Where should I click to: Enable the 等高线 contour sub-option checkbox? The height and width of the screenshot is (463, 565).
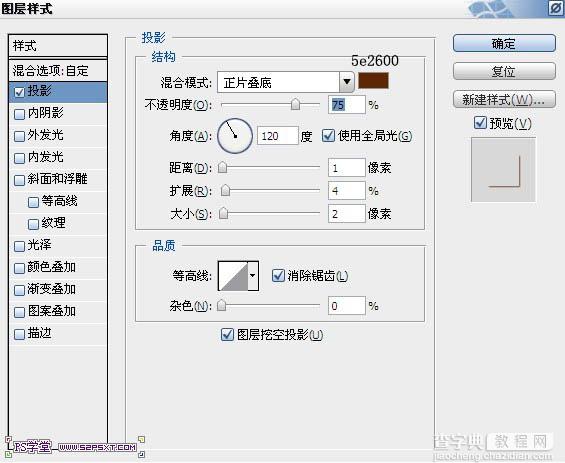34,202
